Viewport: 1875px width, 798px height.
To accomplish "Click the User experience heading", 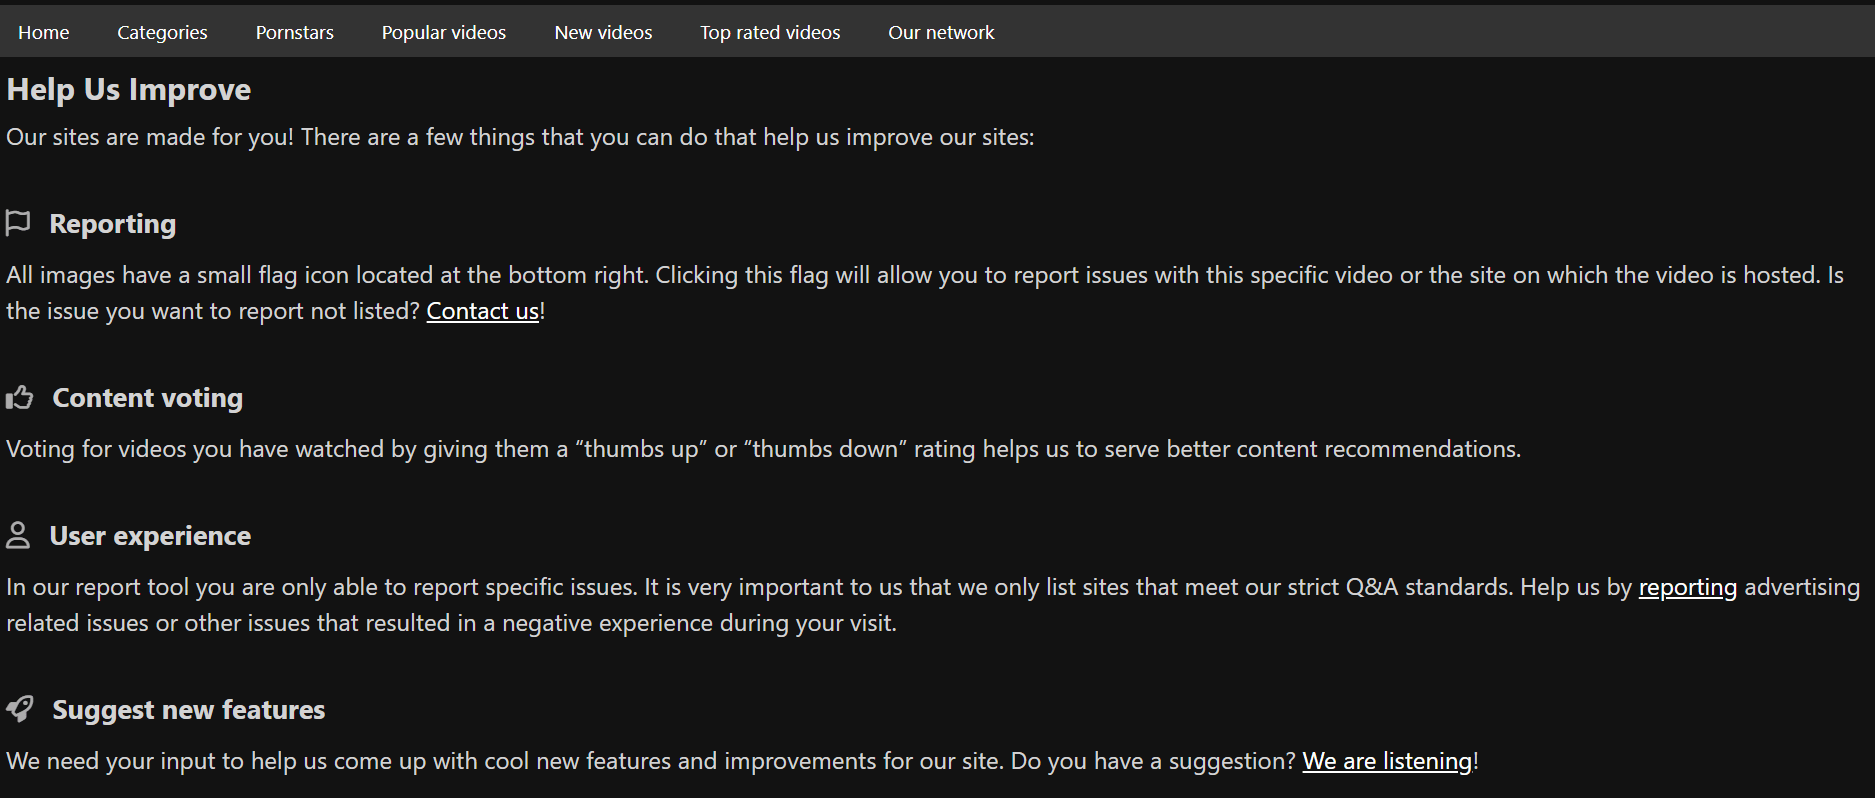I will (x=150, y=536).
